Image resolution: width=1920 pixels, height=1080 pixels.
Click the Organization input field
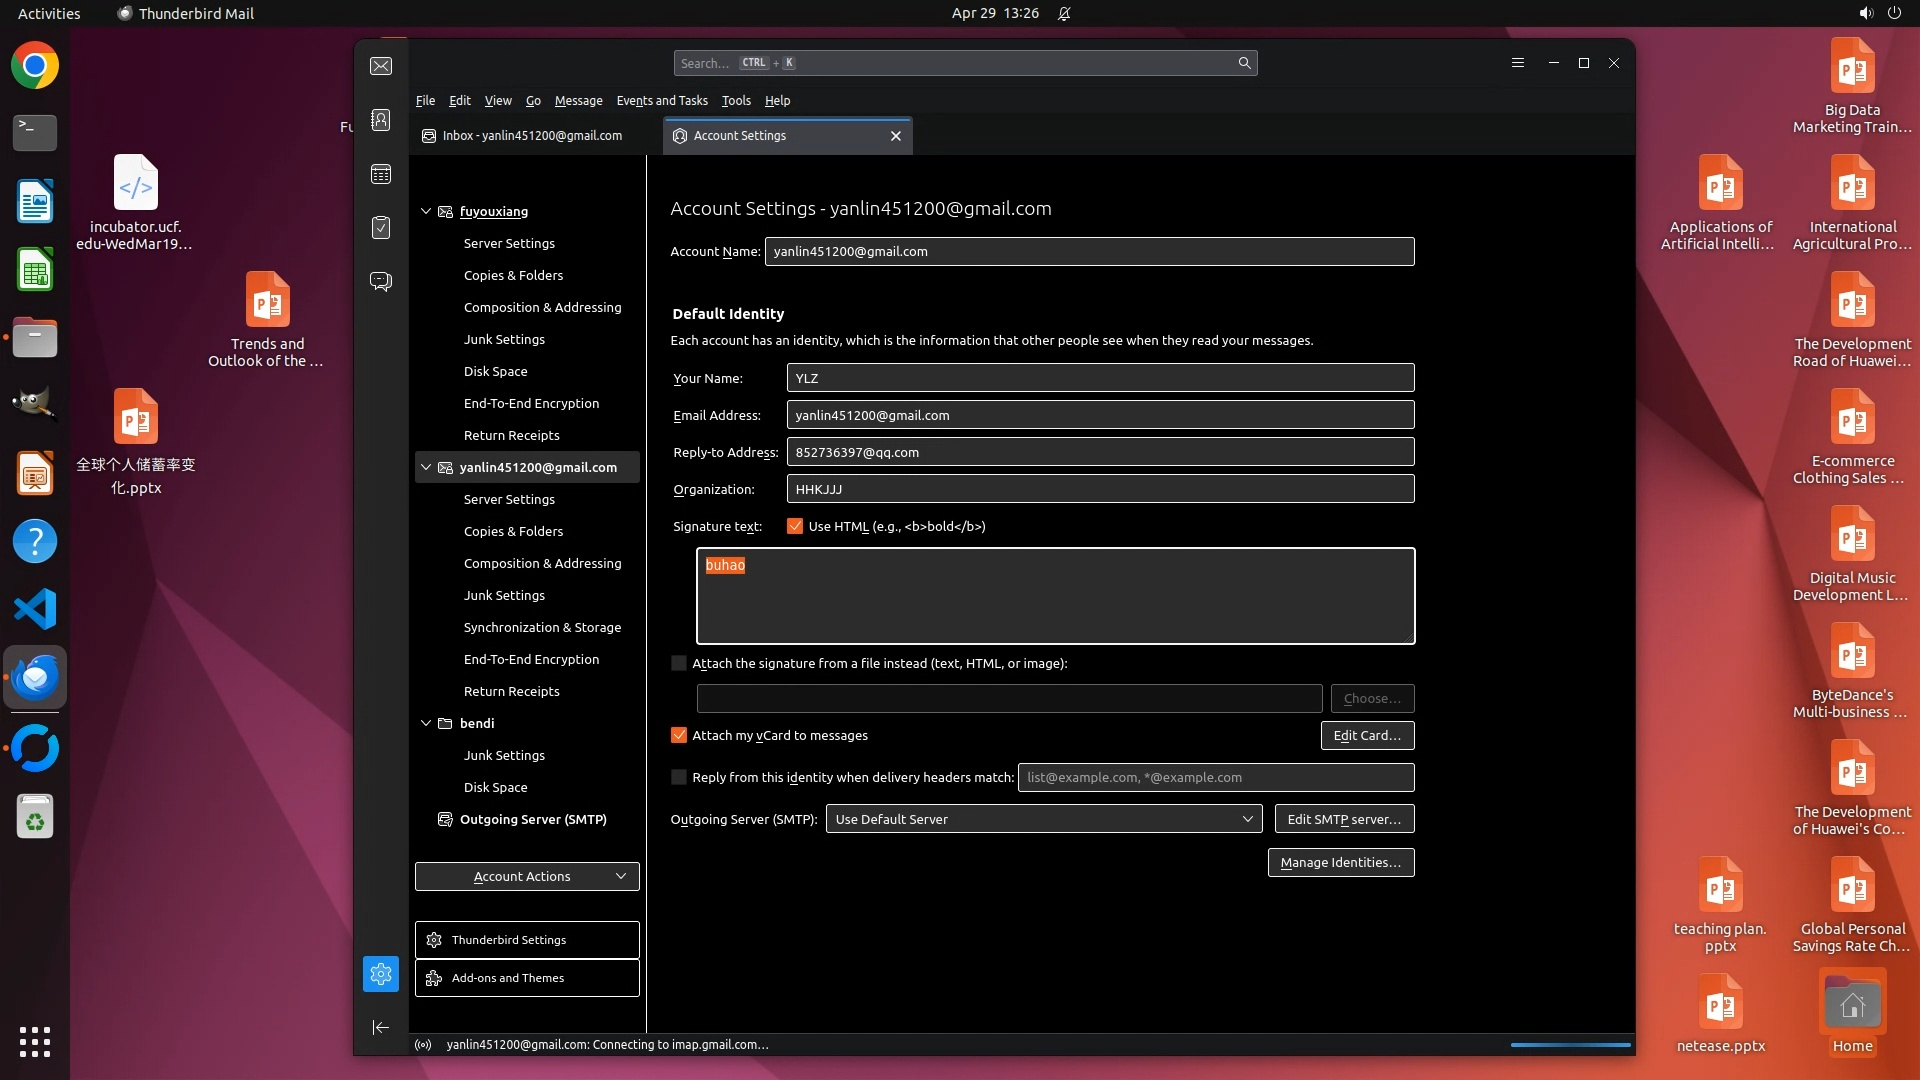tap(1100, 489)
